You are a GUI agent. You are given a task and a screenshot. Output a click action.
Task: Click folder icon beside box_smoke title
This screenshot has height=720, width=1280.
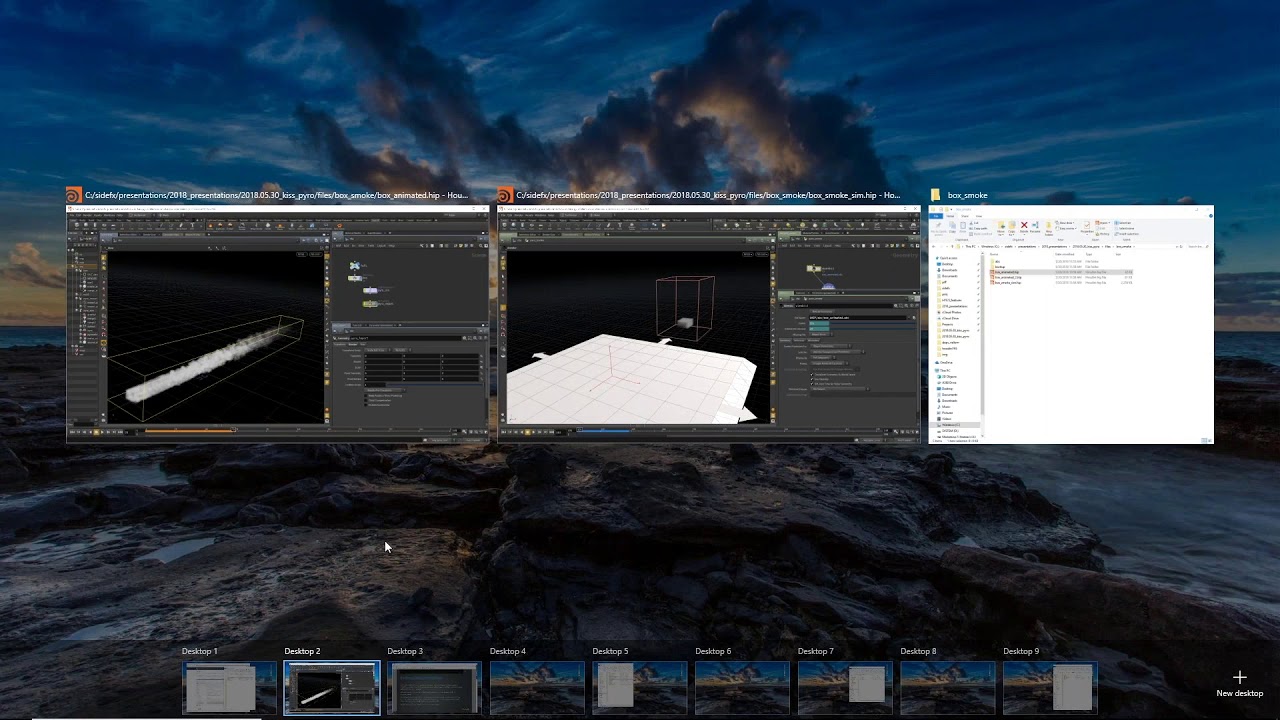(x=936, y=195)
